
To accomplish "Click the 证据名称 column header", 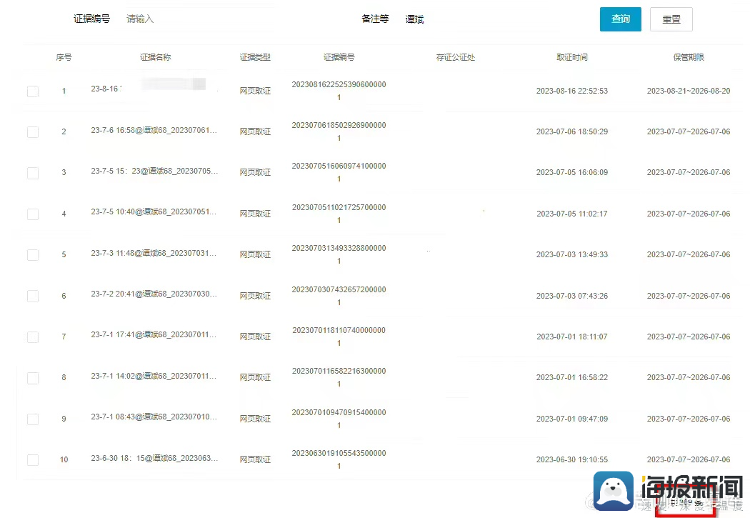I will pos(155,57).
